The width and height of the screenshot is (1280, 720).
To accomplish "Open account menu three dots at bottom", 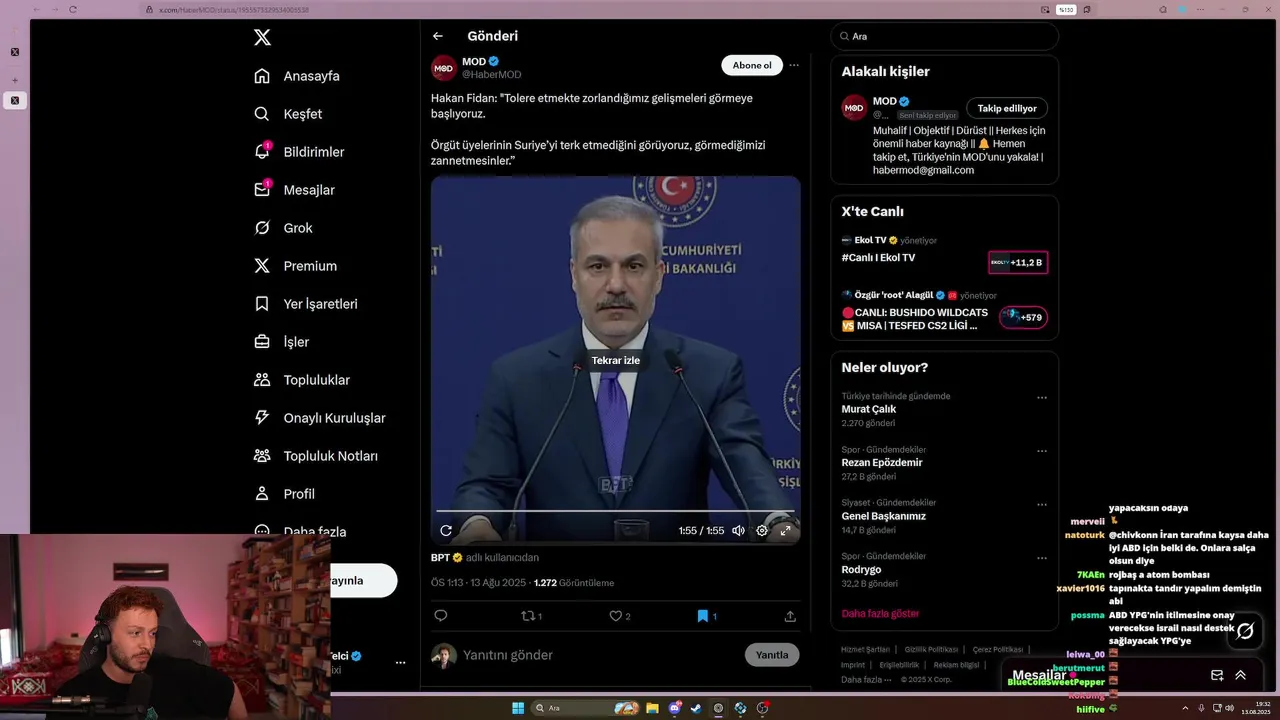I will (x=400, y=662).
